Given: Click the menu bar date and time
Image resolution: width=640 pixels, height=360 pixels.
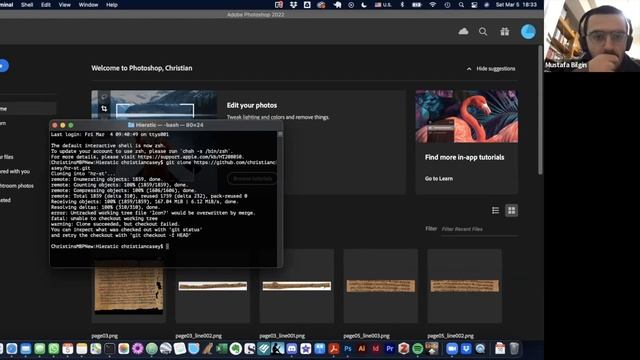Looking at the screenshot, I should pyautogui.click(x=516, y=5).
